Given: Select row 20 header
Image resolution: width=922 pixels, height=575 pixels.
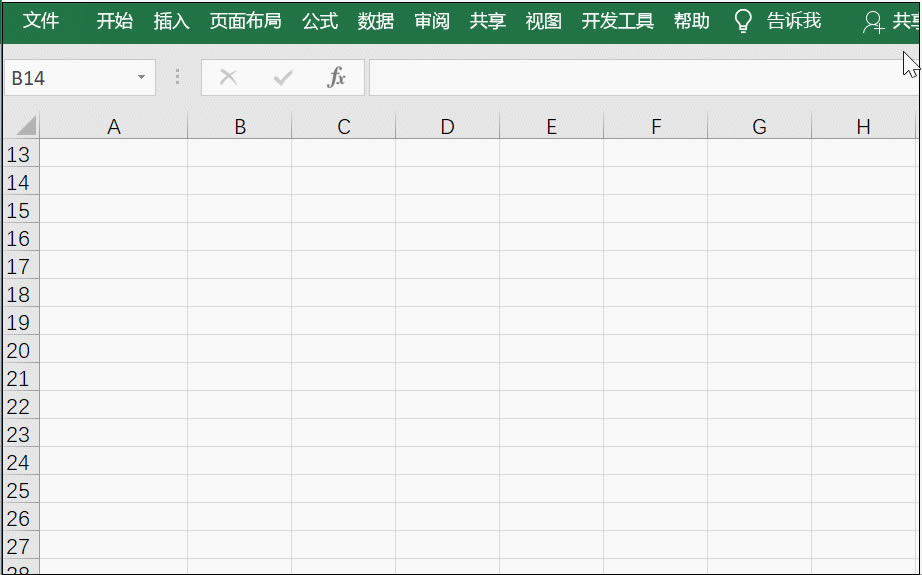Looking at the screenshot, I should click(19, 351).
